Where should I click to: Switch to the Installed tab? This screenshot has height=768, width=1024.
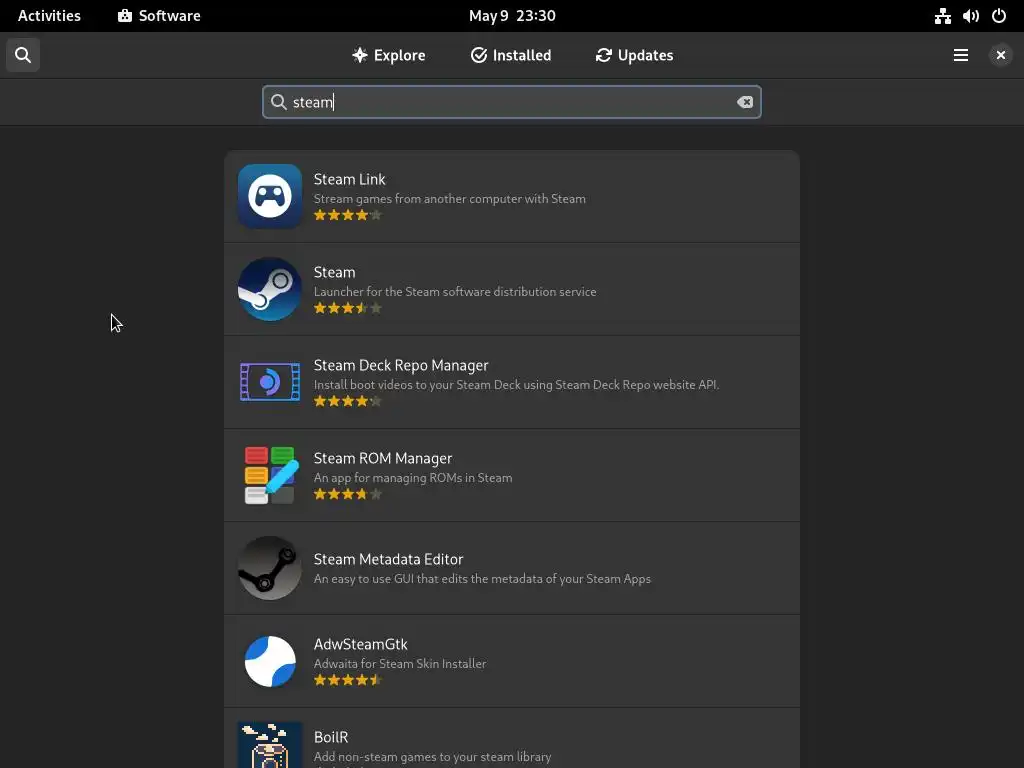tap(511, 56)
